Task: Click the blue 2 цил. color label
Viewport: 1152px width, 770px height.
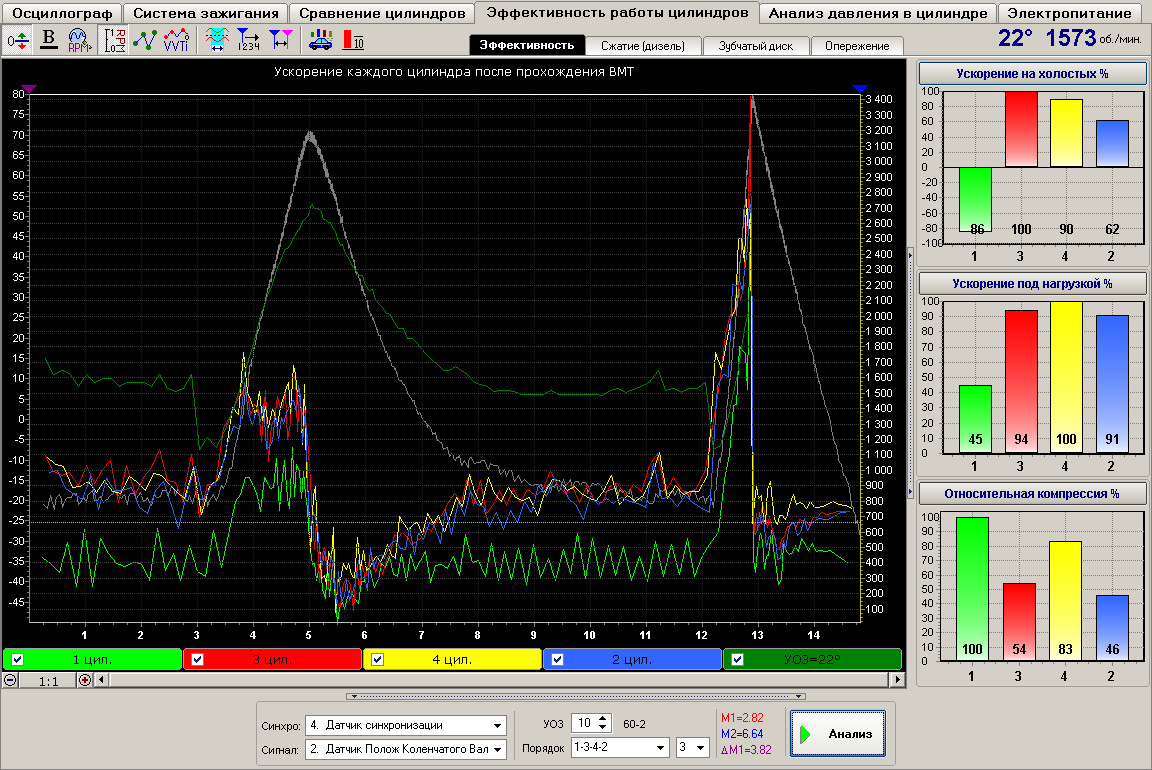Action: click(x=633, y=659)
